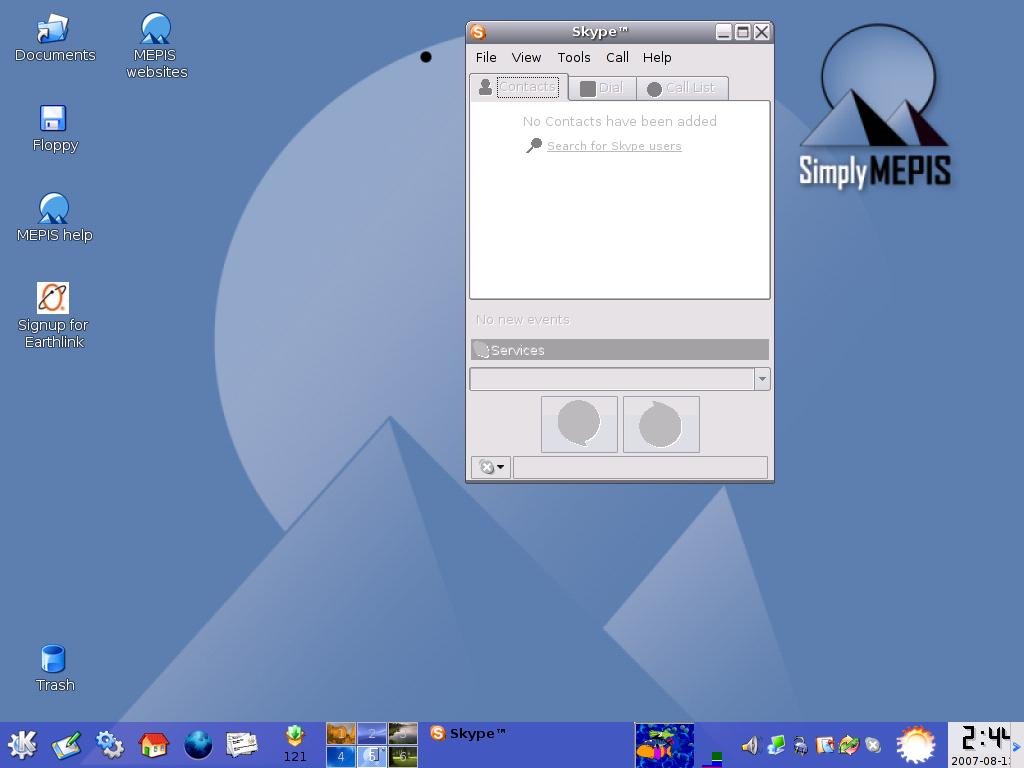Launch the web browser globe icon
The image size is (1024, 768).
coord(198,745)
